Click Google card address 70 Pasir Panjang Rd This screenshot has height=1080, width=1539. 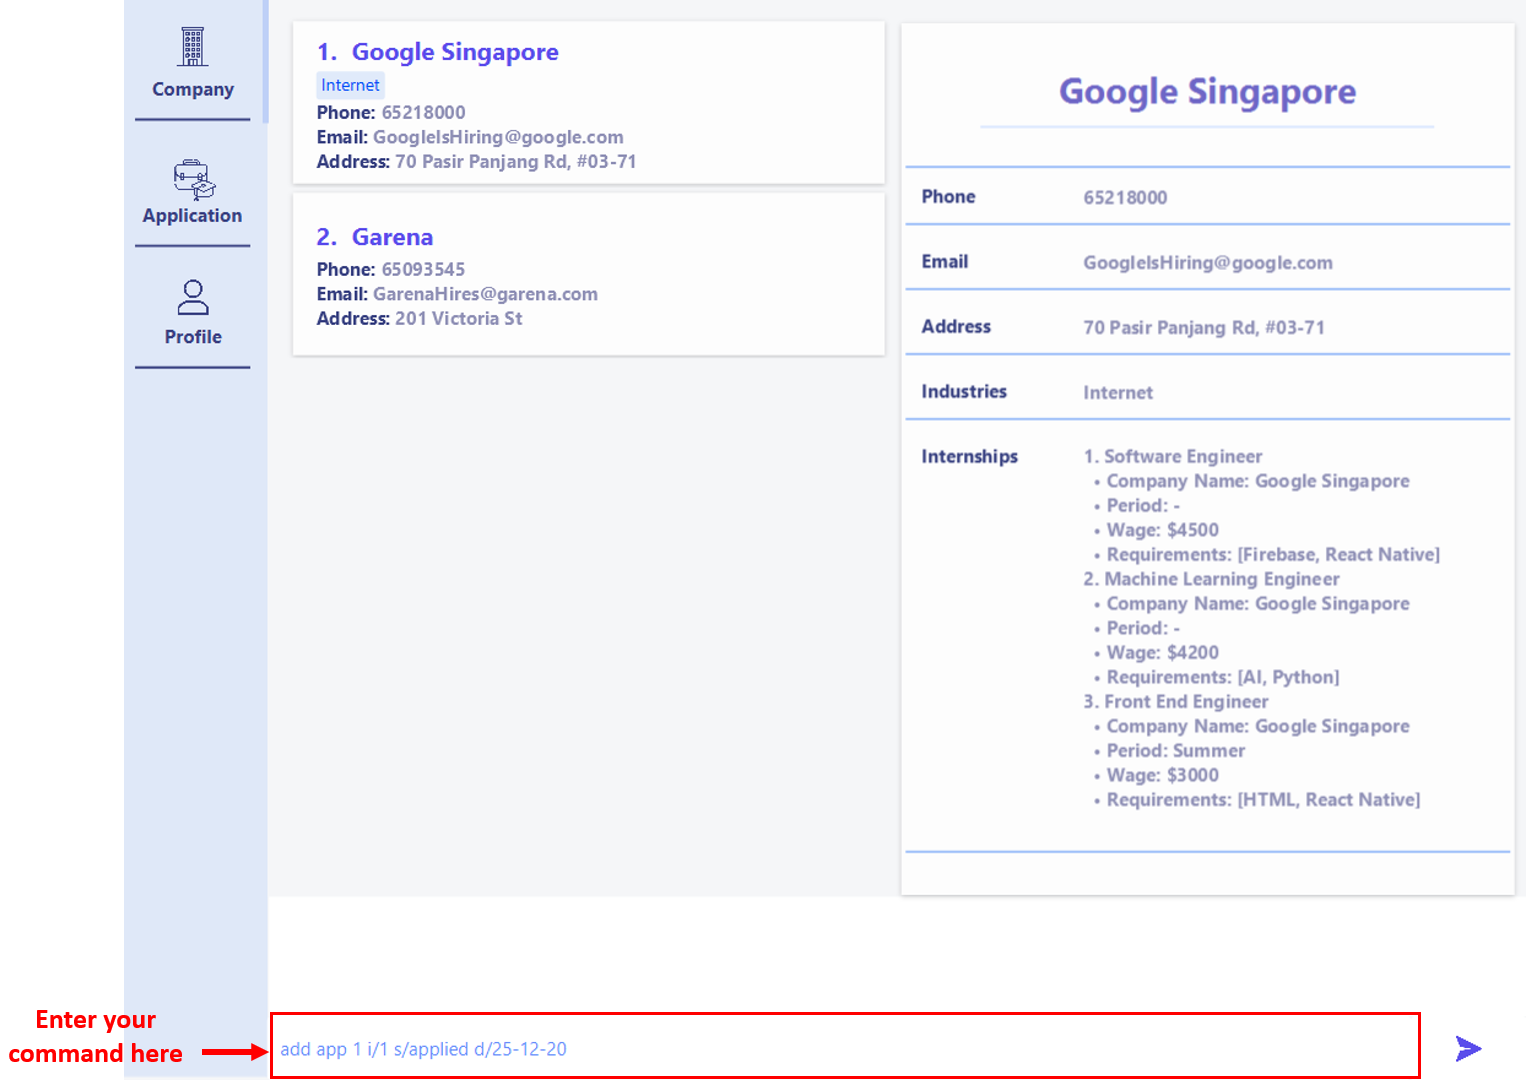pyautogui.click(x=515, y=161)
